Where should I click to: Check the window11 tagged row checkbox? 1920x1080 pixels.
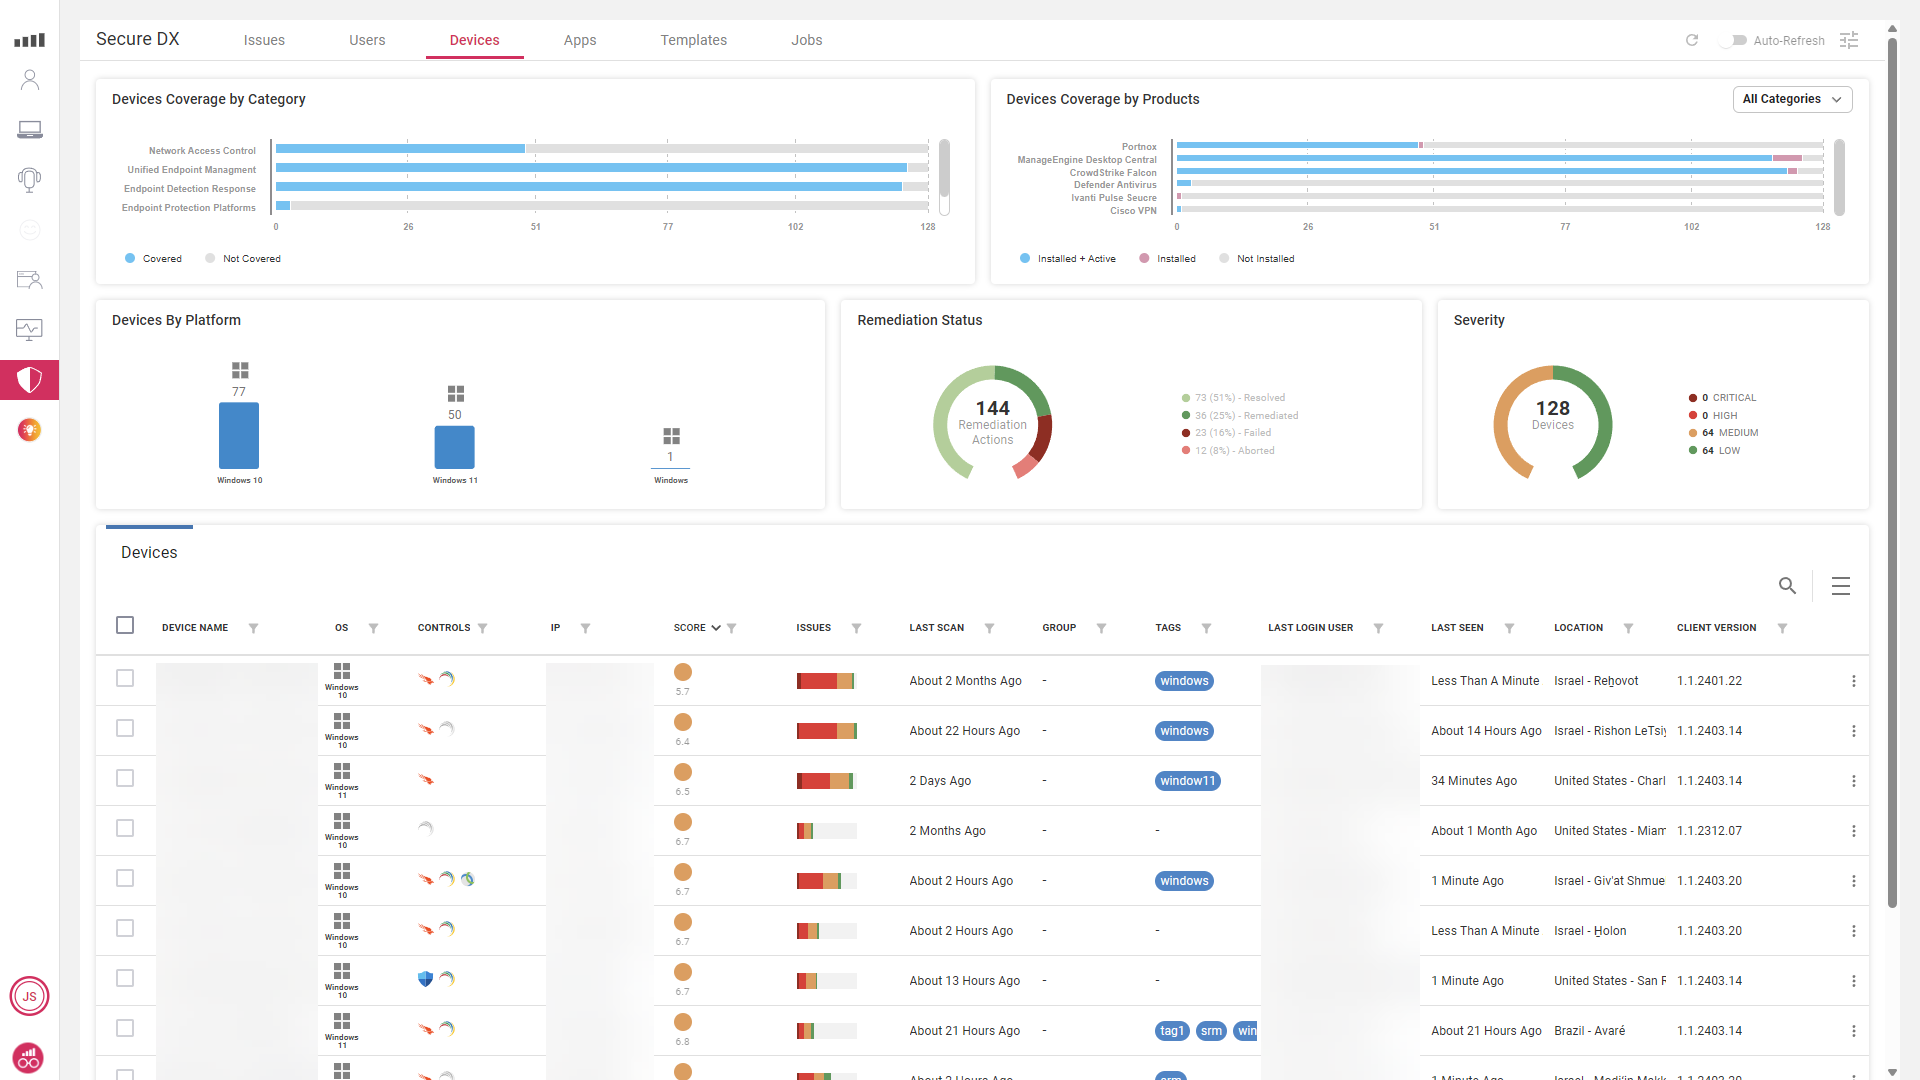click(125, 778)
